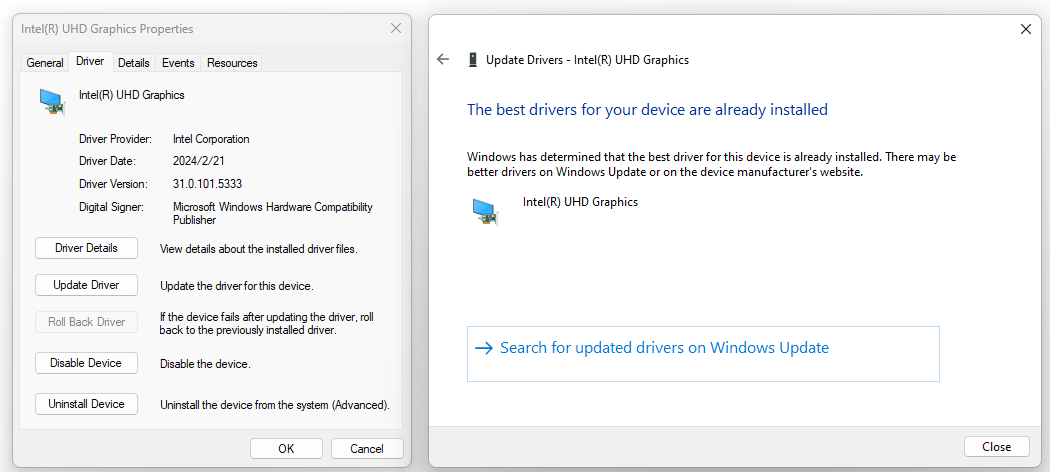
Task: Click the Update Driver button
Action: coord(86,285)
